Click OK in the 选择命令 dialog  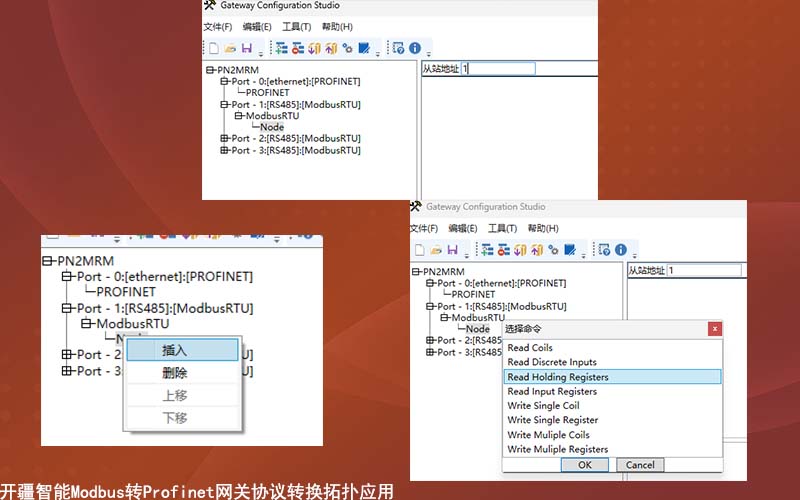(x=585, y=465)
